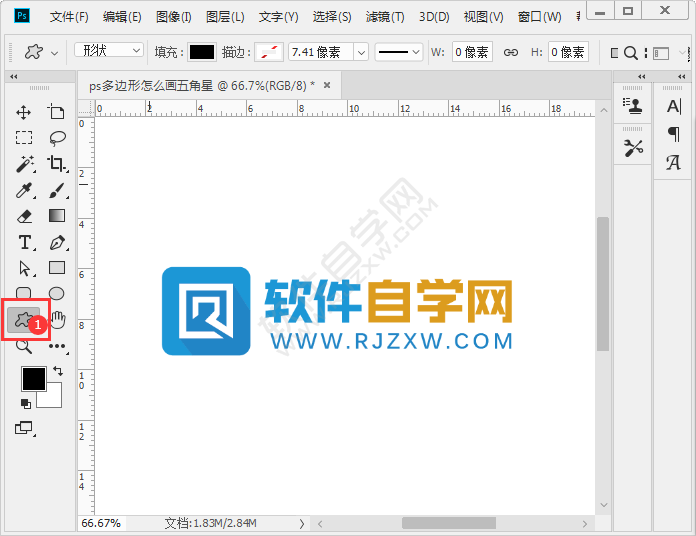The height and width of the screenshot is (536, 696).
Task: Select the Hand tool
Action: 58,319
